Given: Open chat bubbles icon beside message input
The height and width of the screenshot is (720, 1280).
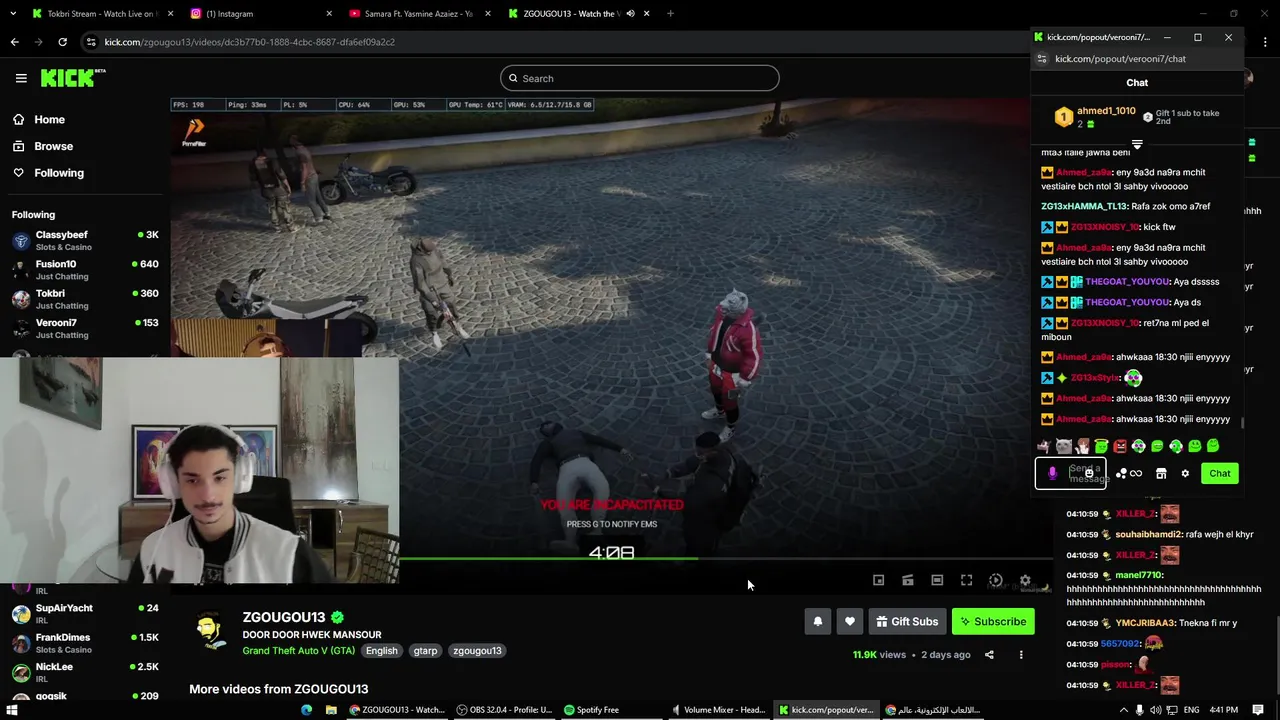Looking at the screenshot, I should coord(1121,473).
